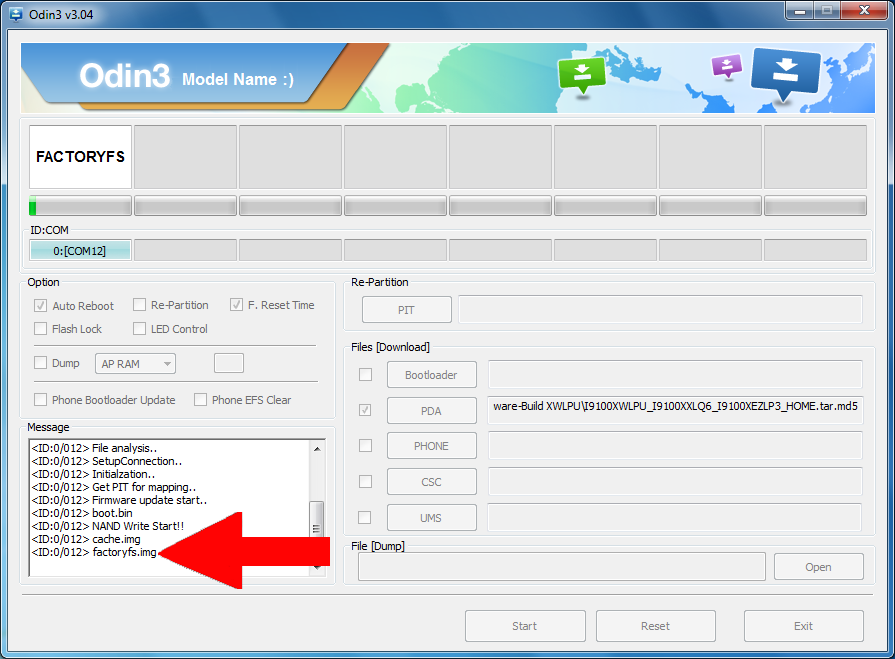Enable Phone EFS Clear checkbox
Image resolution: width=895 pixels, height=659 pixels.
pos(200,399)
